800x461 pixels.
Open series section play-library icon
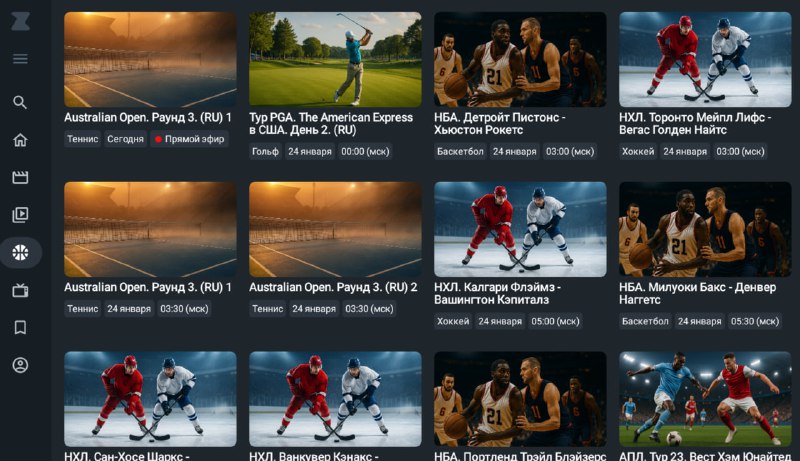(20, 215)
